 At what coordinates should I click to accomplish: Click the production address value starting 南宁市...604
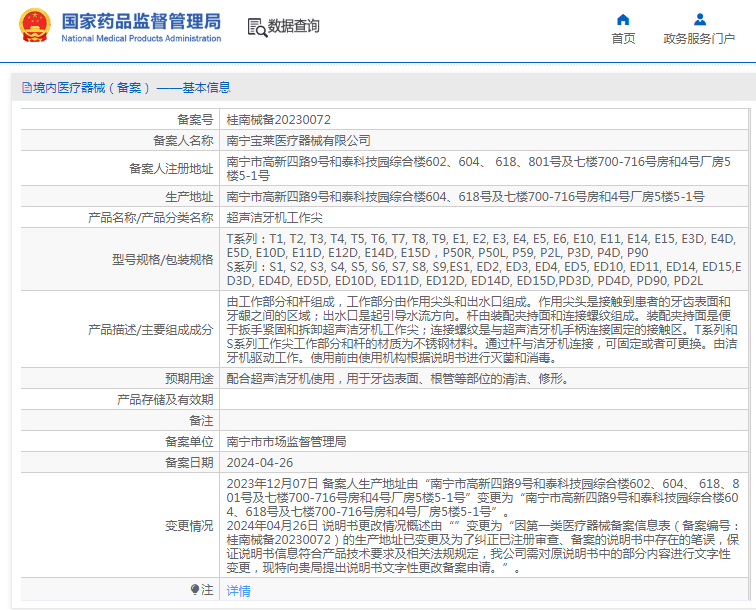pos(465,197)
